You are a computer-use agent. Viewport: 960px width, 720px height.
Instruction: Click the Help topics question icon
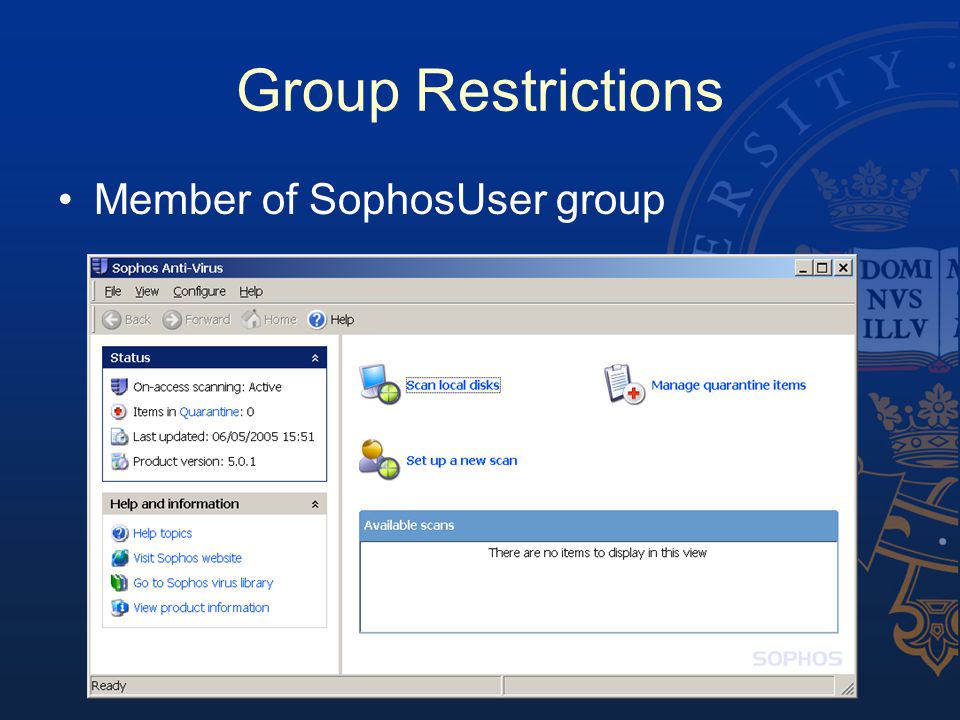(x=119, y=533)
